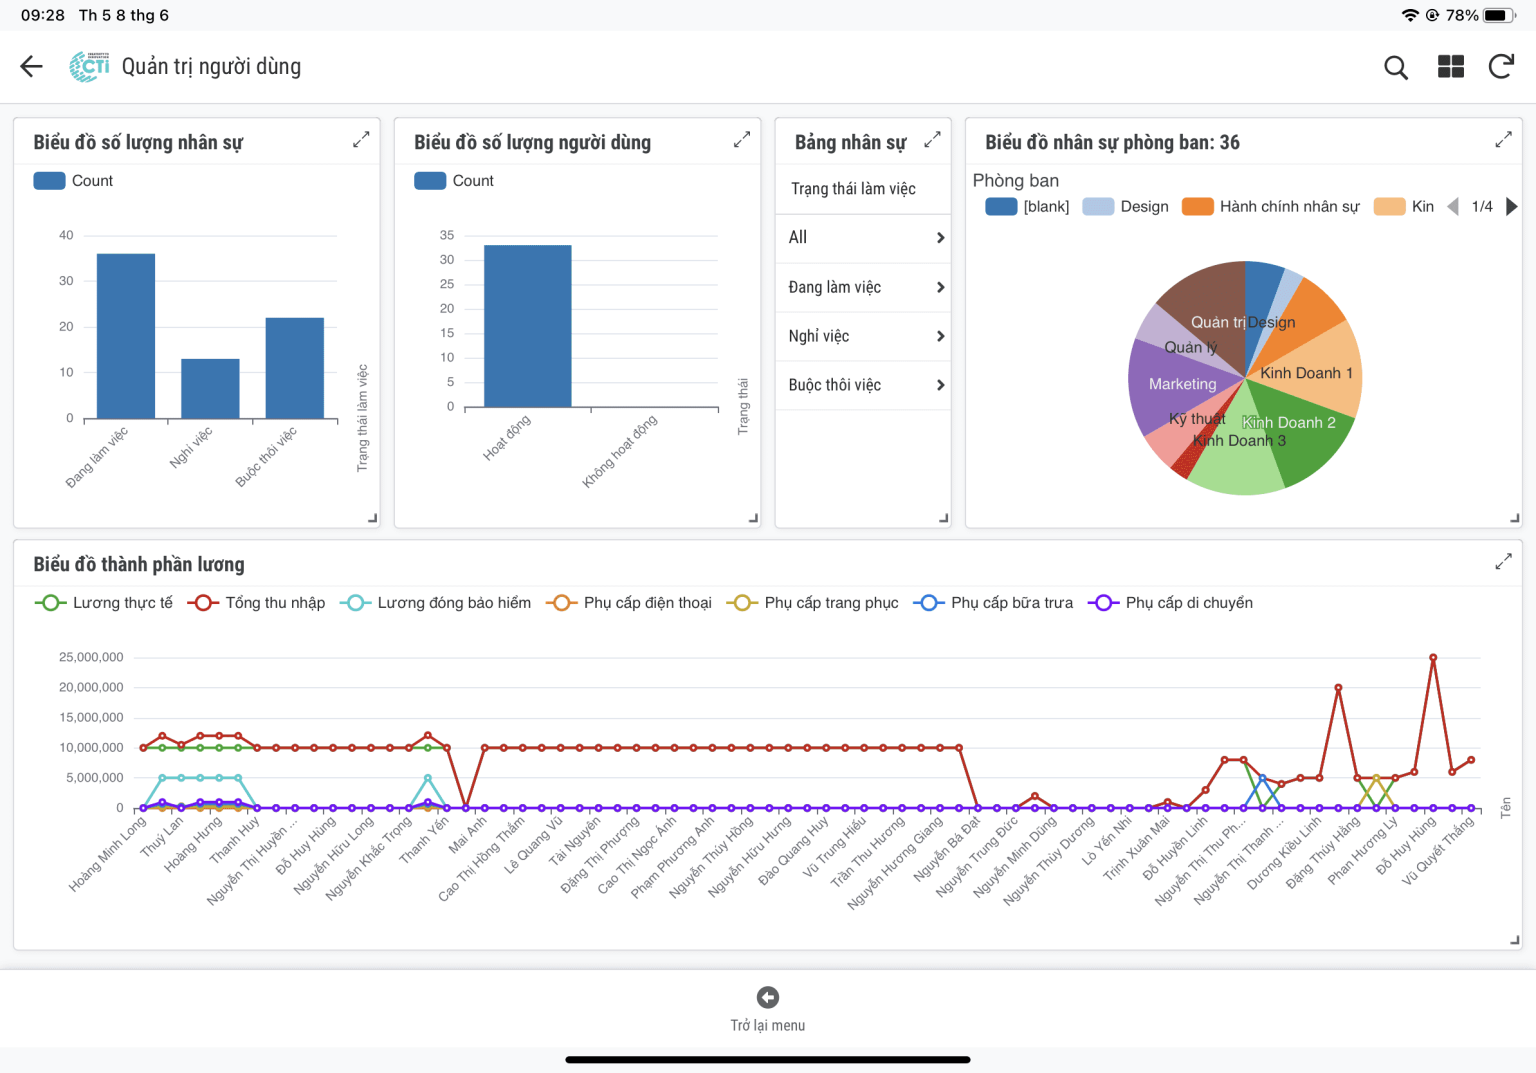The height and width of the screenshot is (1073, 1536).
Task: Check the Wi-Fi status icon
Action: coord(1410,15)
